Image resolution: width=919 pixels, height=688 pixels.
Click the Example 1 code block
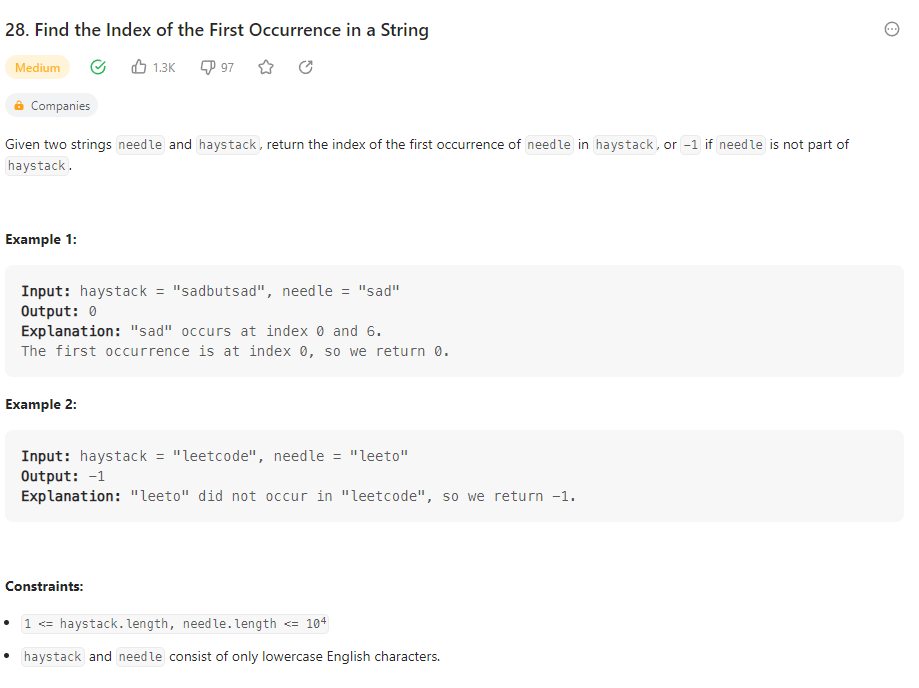[454, 321]
